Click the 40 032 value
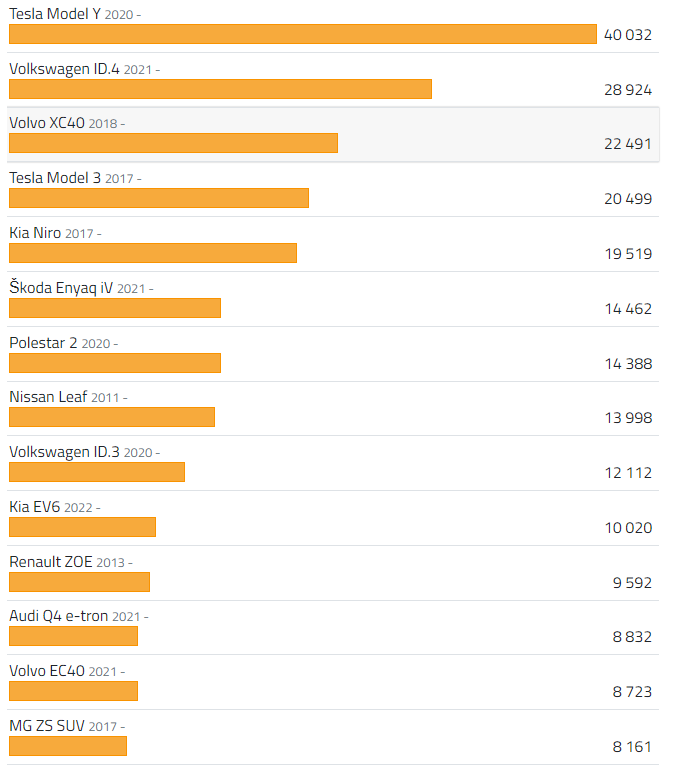Image resolution: width=676 pixels, height=771 pixels. point(628,35)
